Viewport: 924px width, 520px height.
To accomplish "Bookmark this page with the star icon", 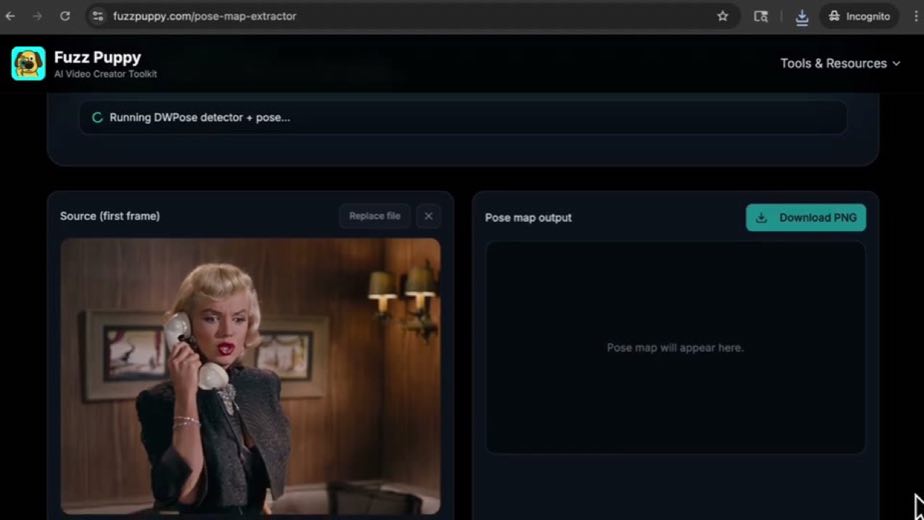I will (x=722, y=17).
